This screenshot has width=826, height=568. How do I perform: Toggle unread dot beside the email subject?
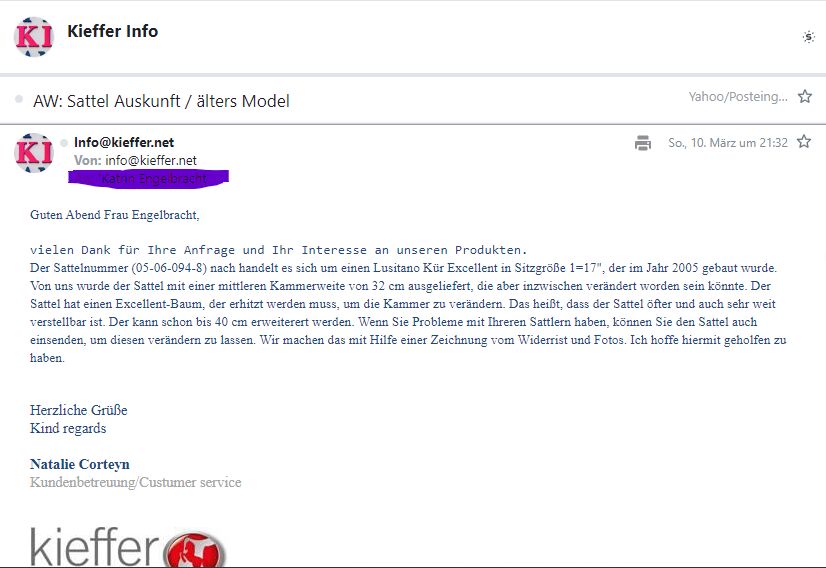[x=19, y=100]
